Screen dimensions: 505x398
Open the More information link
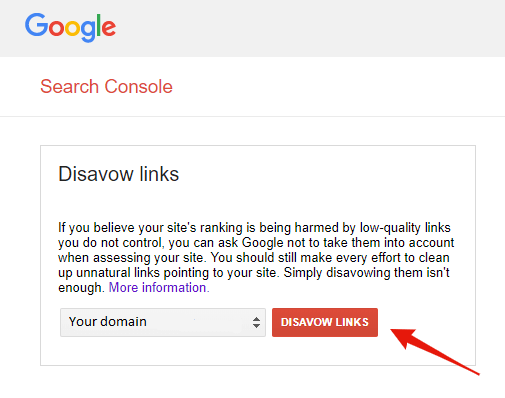click(x=159, y=287)
